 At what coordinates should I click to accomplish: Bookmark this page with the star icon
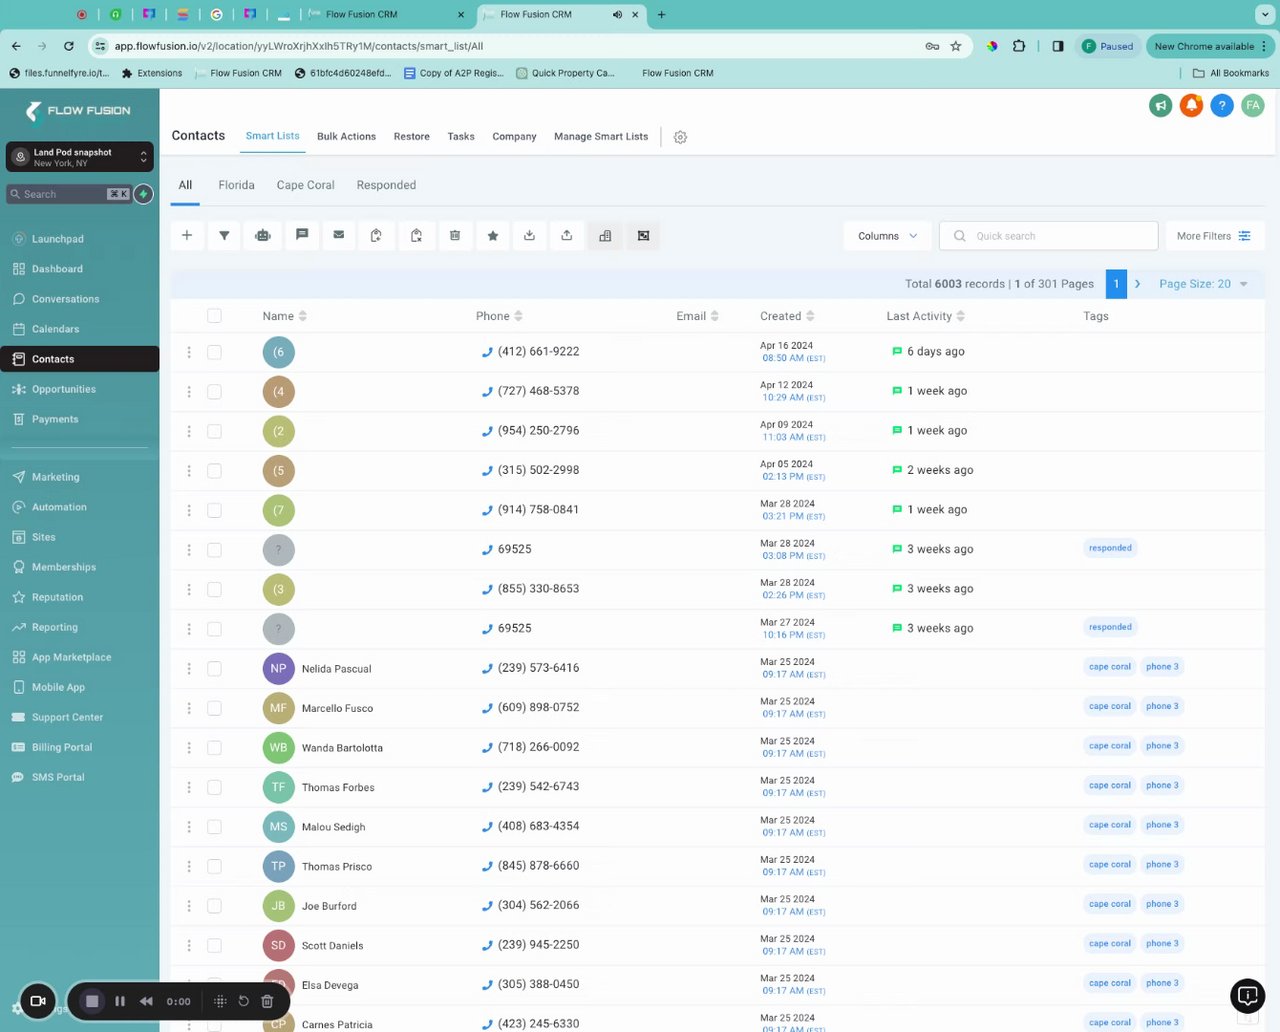[x=956, y=46]
